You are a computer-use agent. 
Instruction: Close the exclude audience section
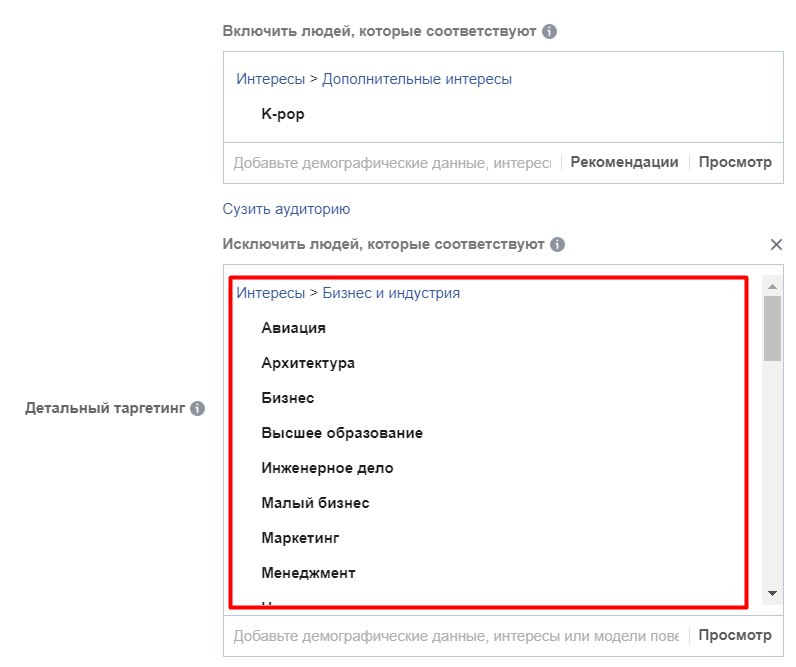[776, 244]
